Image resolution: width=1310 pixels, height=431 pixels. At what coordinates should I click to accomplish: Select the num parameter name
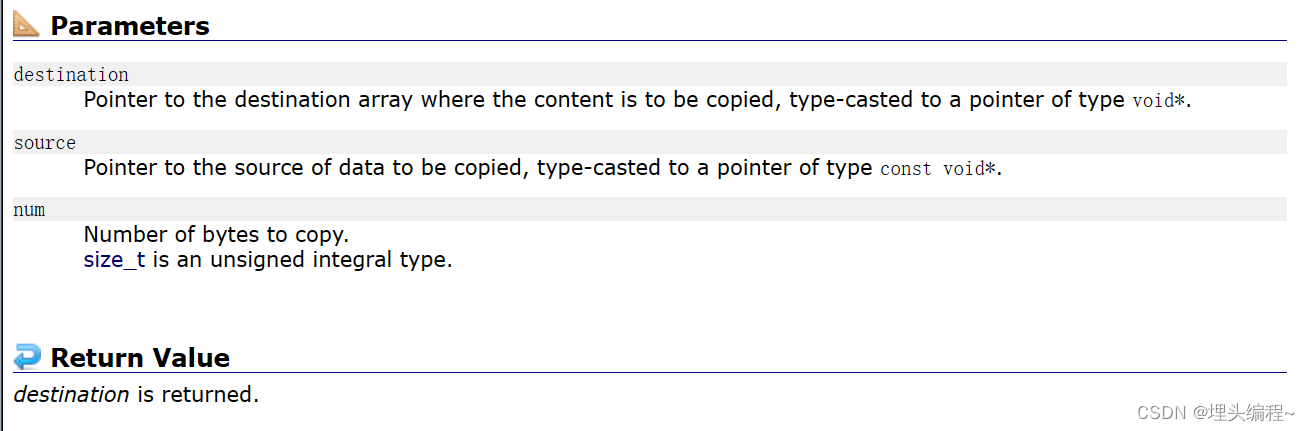click(29, 210)
